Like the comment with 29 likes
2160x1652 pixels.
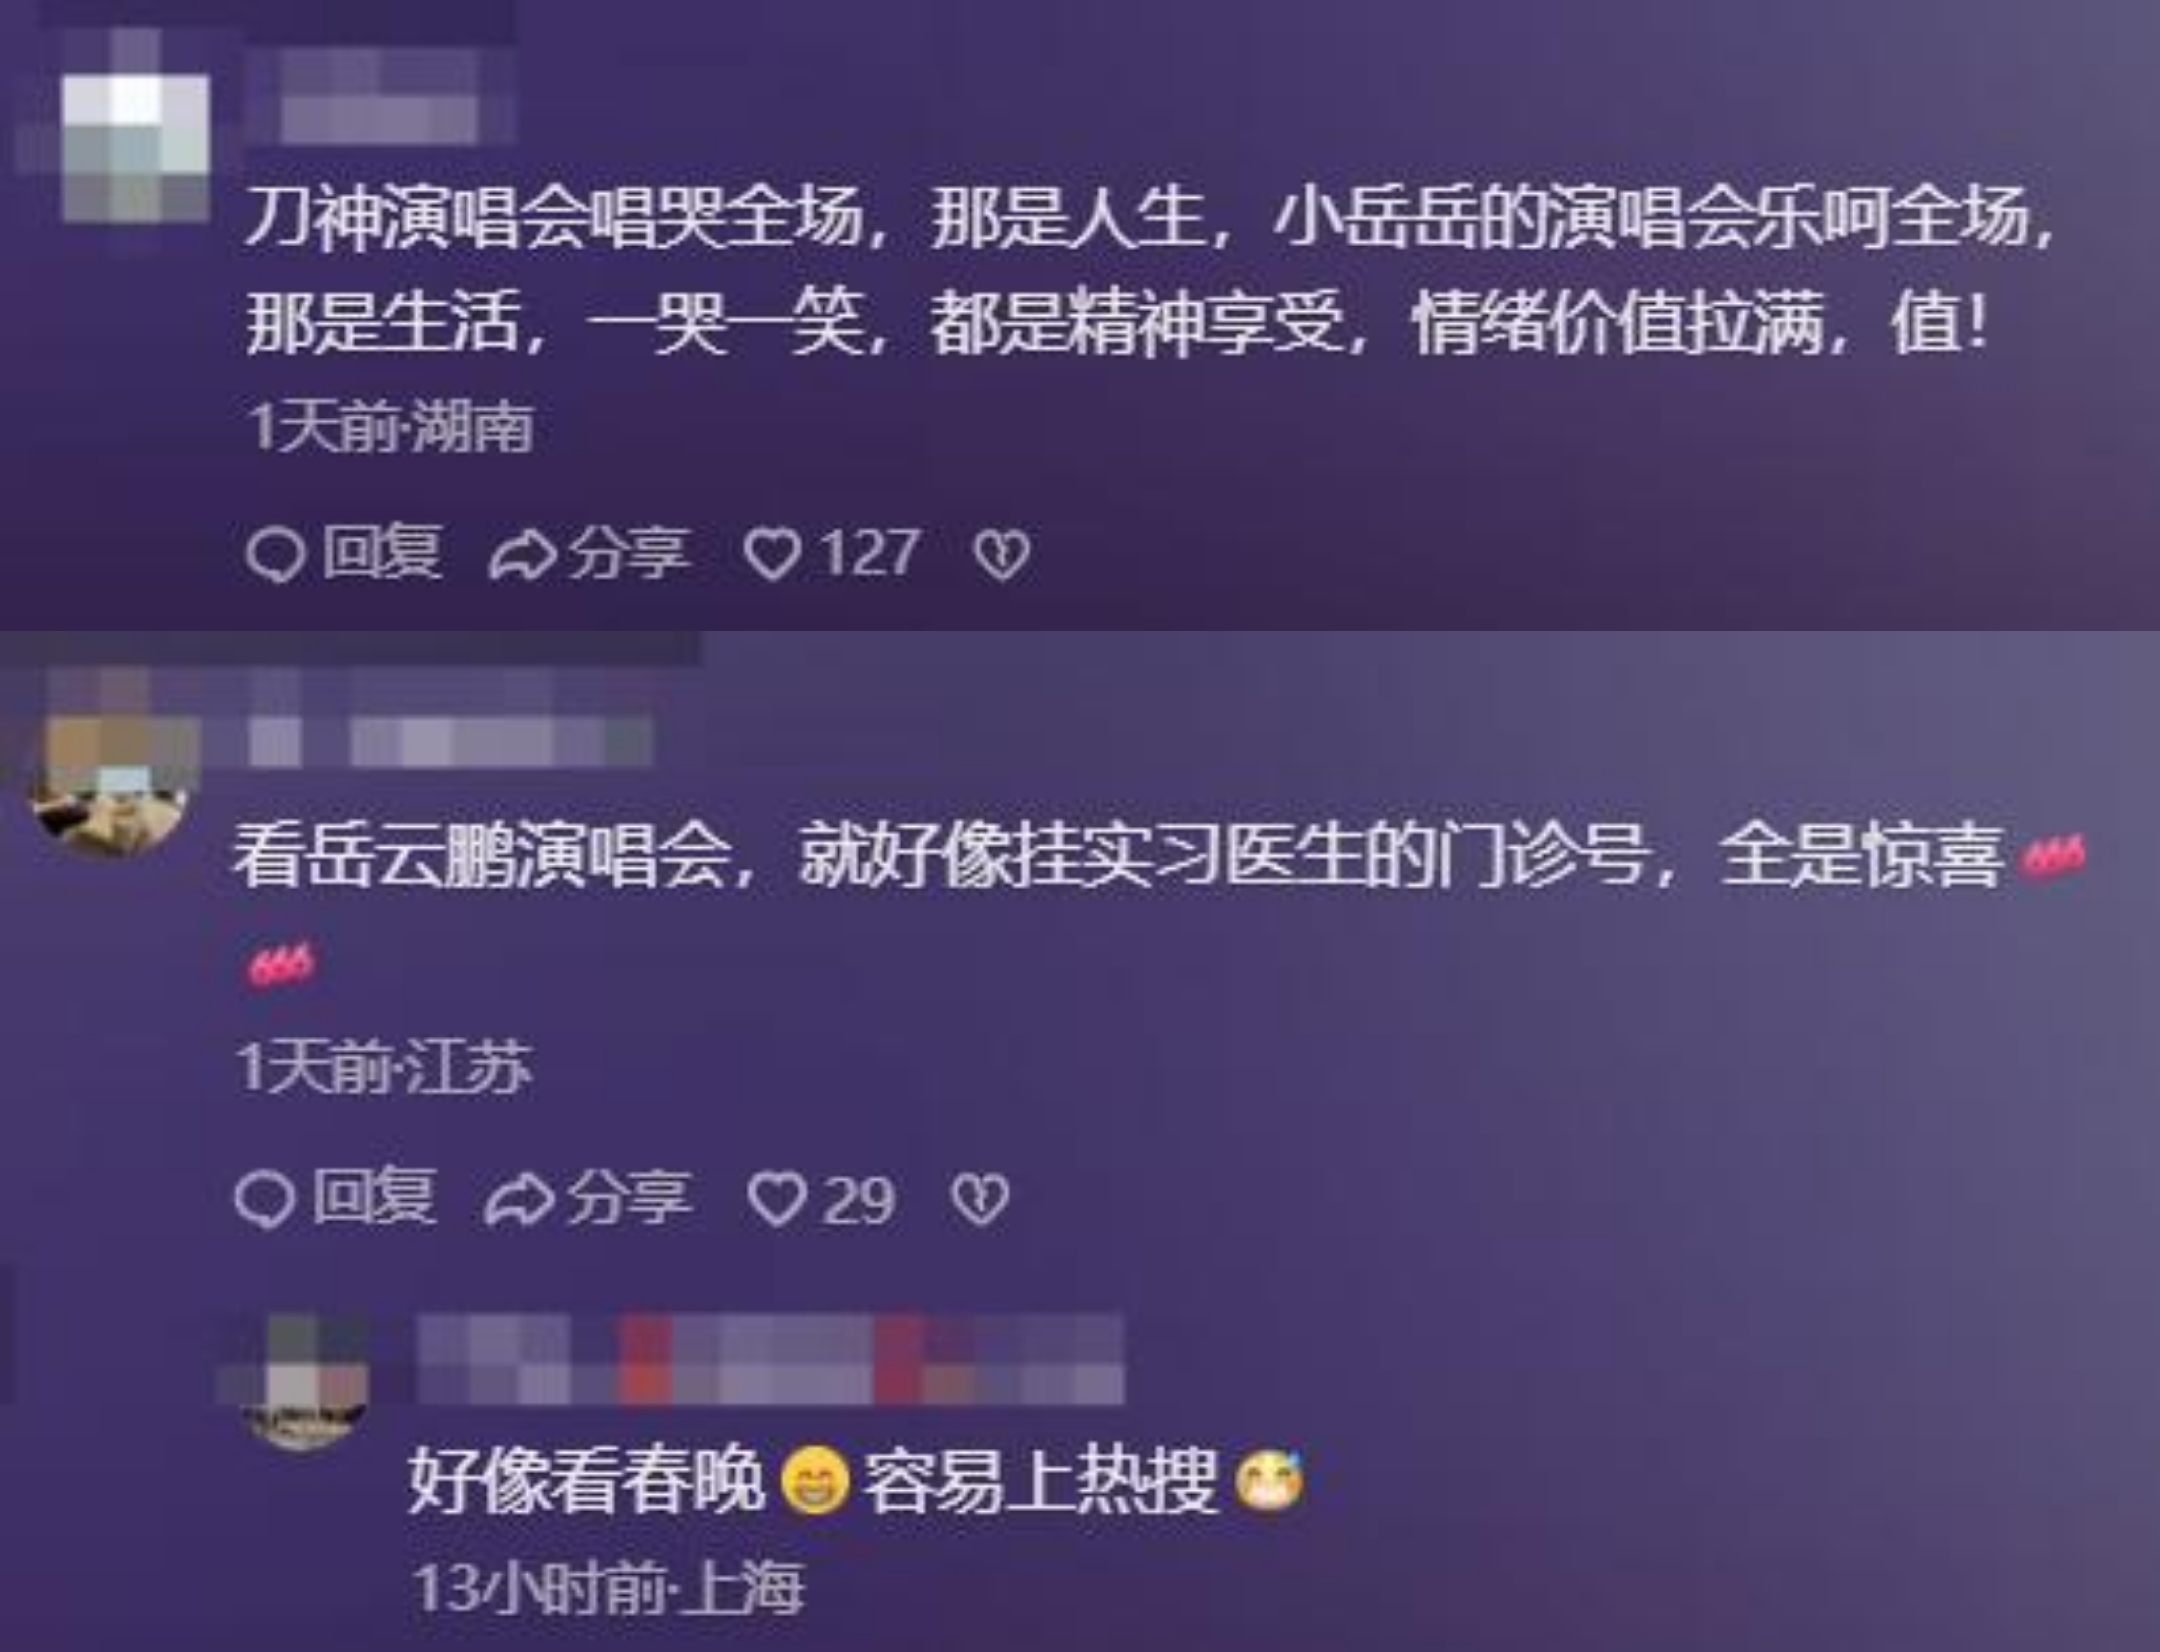(x=776, y=1199)
